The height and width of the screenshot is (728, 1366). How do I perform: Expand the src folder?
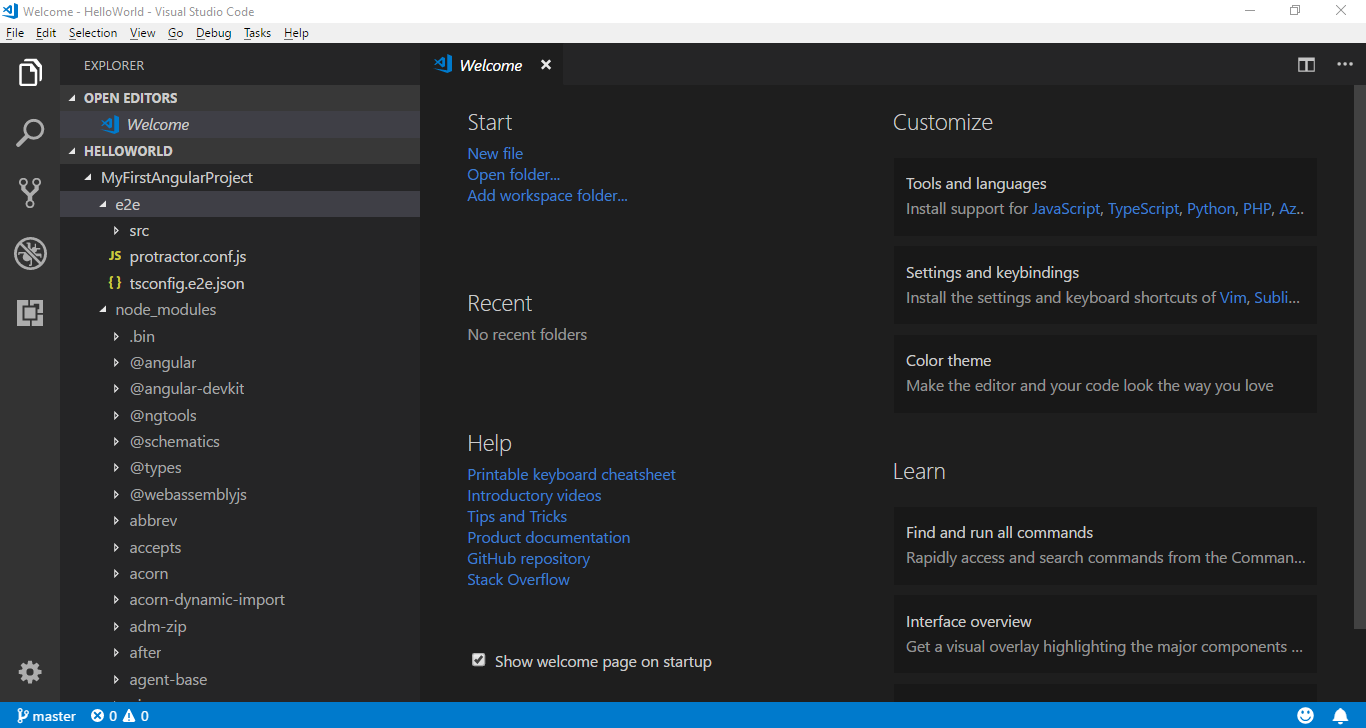(x=117, y=231)
